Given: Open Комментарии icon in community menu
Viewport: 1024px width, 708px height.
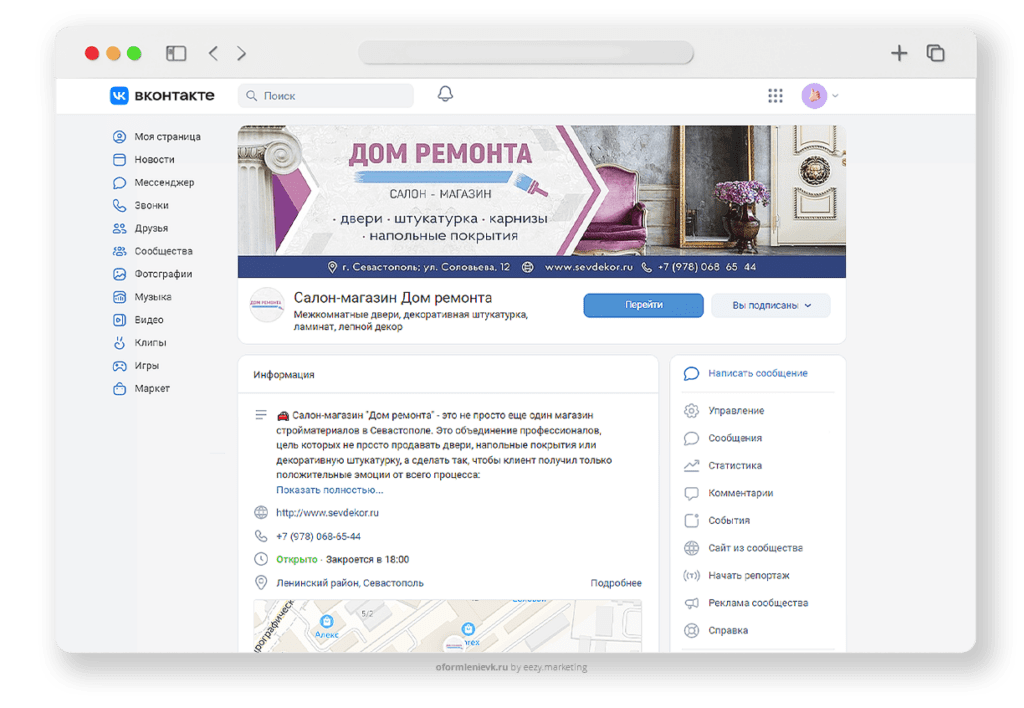Looking at the screenshot, I should 691,493.
